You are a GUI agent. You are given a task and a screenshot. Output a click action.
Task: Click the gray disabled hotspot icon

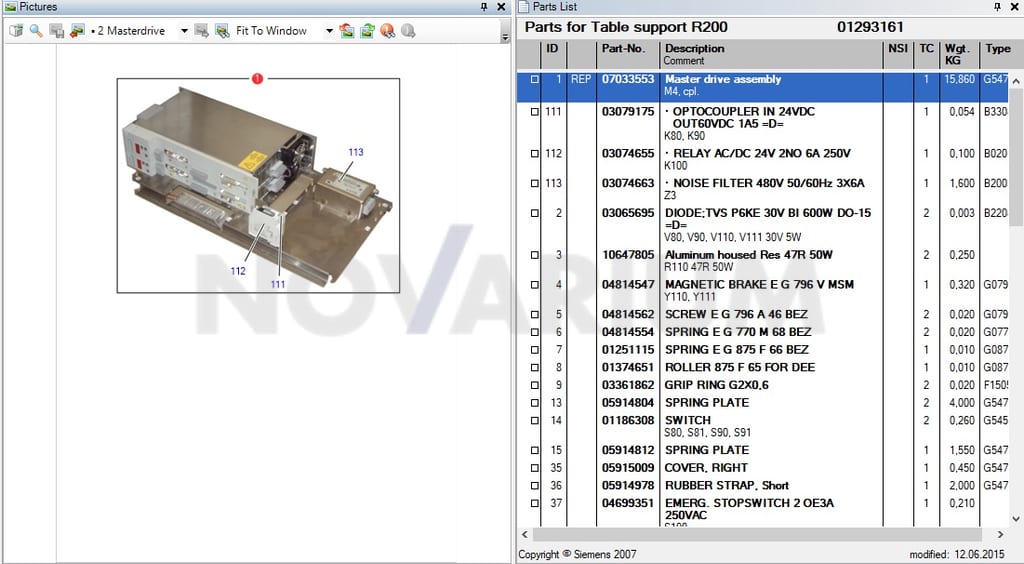408,31
